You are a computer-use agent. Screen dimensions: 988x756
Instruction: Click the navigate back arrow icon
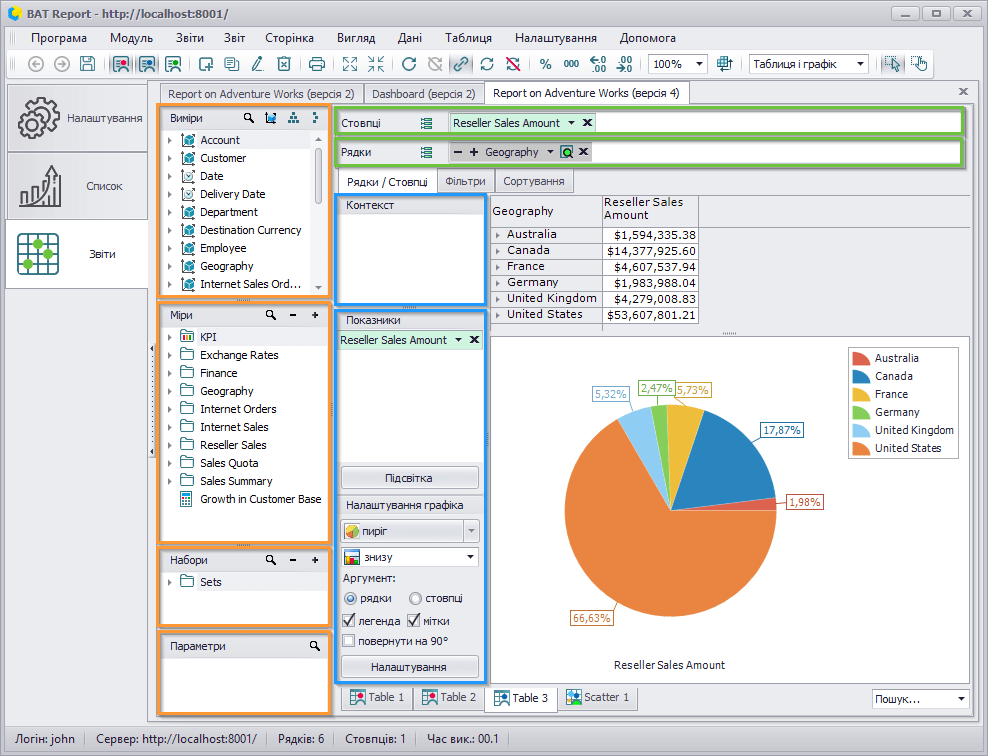pyautogui.click(x=36, y=64)
